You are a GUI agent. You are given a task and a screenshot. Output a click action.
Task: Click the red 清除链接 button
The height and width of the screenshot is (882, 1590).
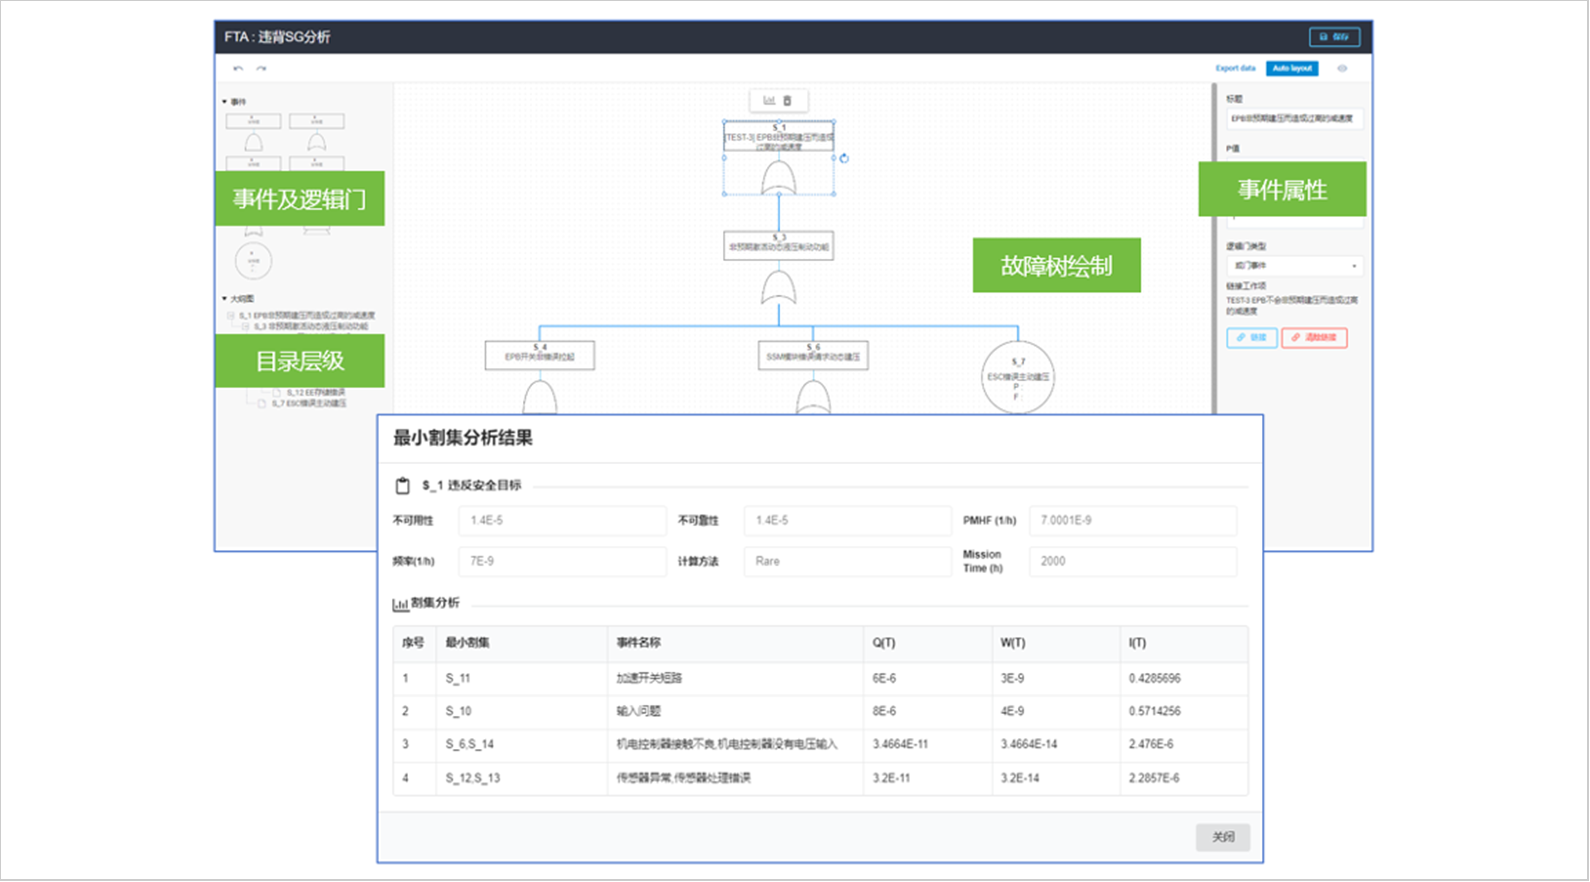(x=1314, y=338)
